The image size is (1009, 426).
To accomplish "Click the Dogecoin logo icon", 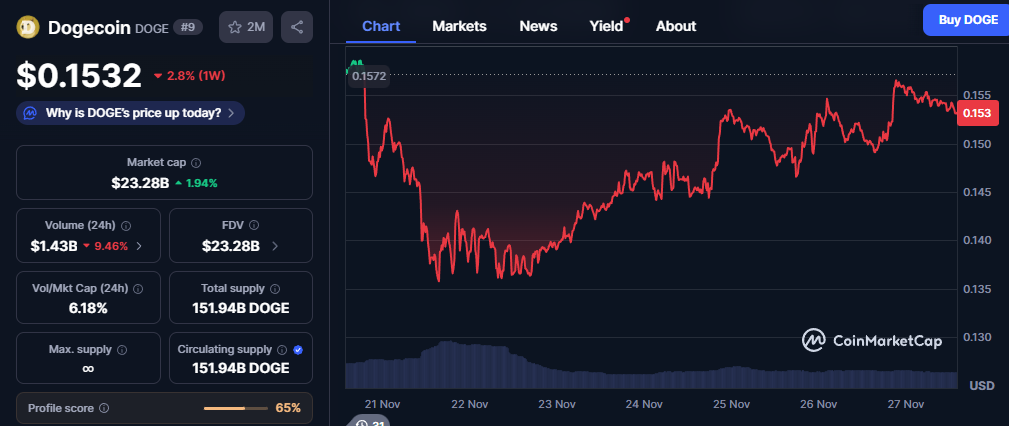I will coord(29,27).
